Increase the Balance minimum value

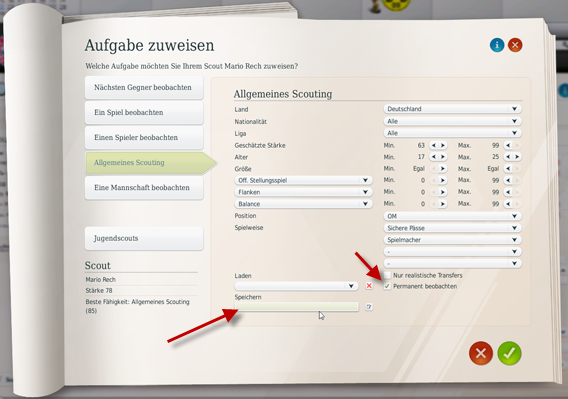pyautogui.click(x=442, y=204)
